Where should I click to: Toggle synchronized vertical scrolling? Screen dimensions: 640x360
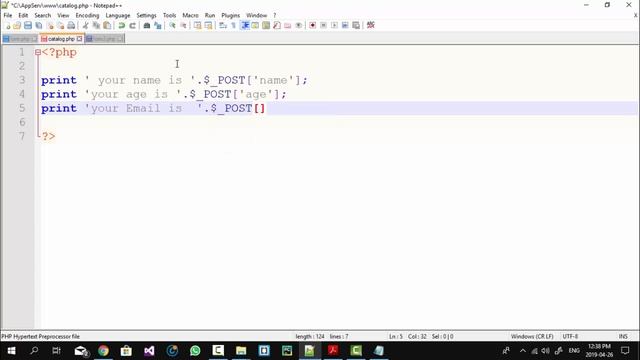198,25
